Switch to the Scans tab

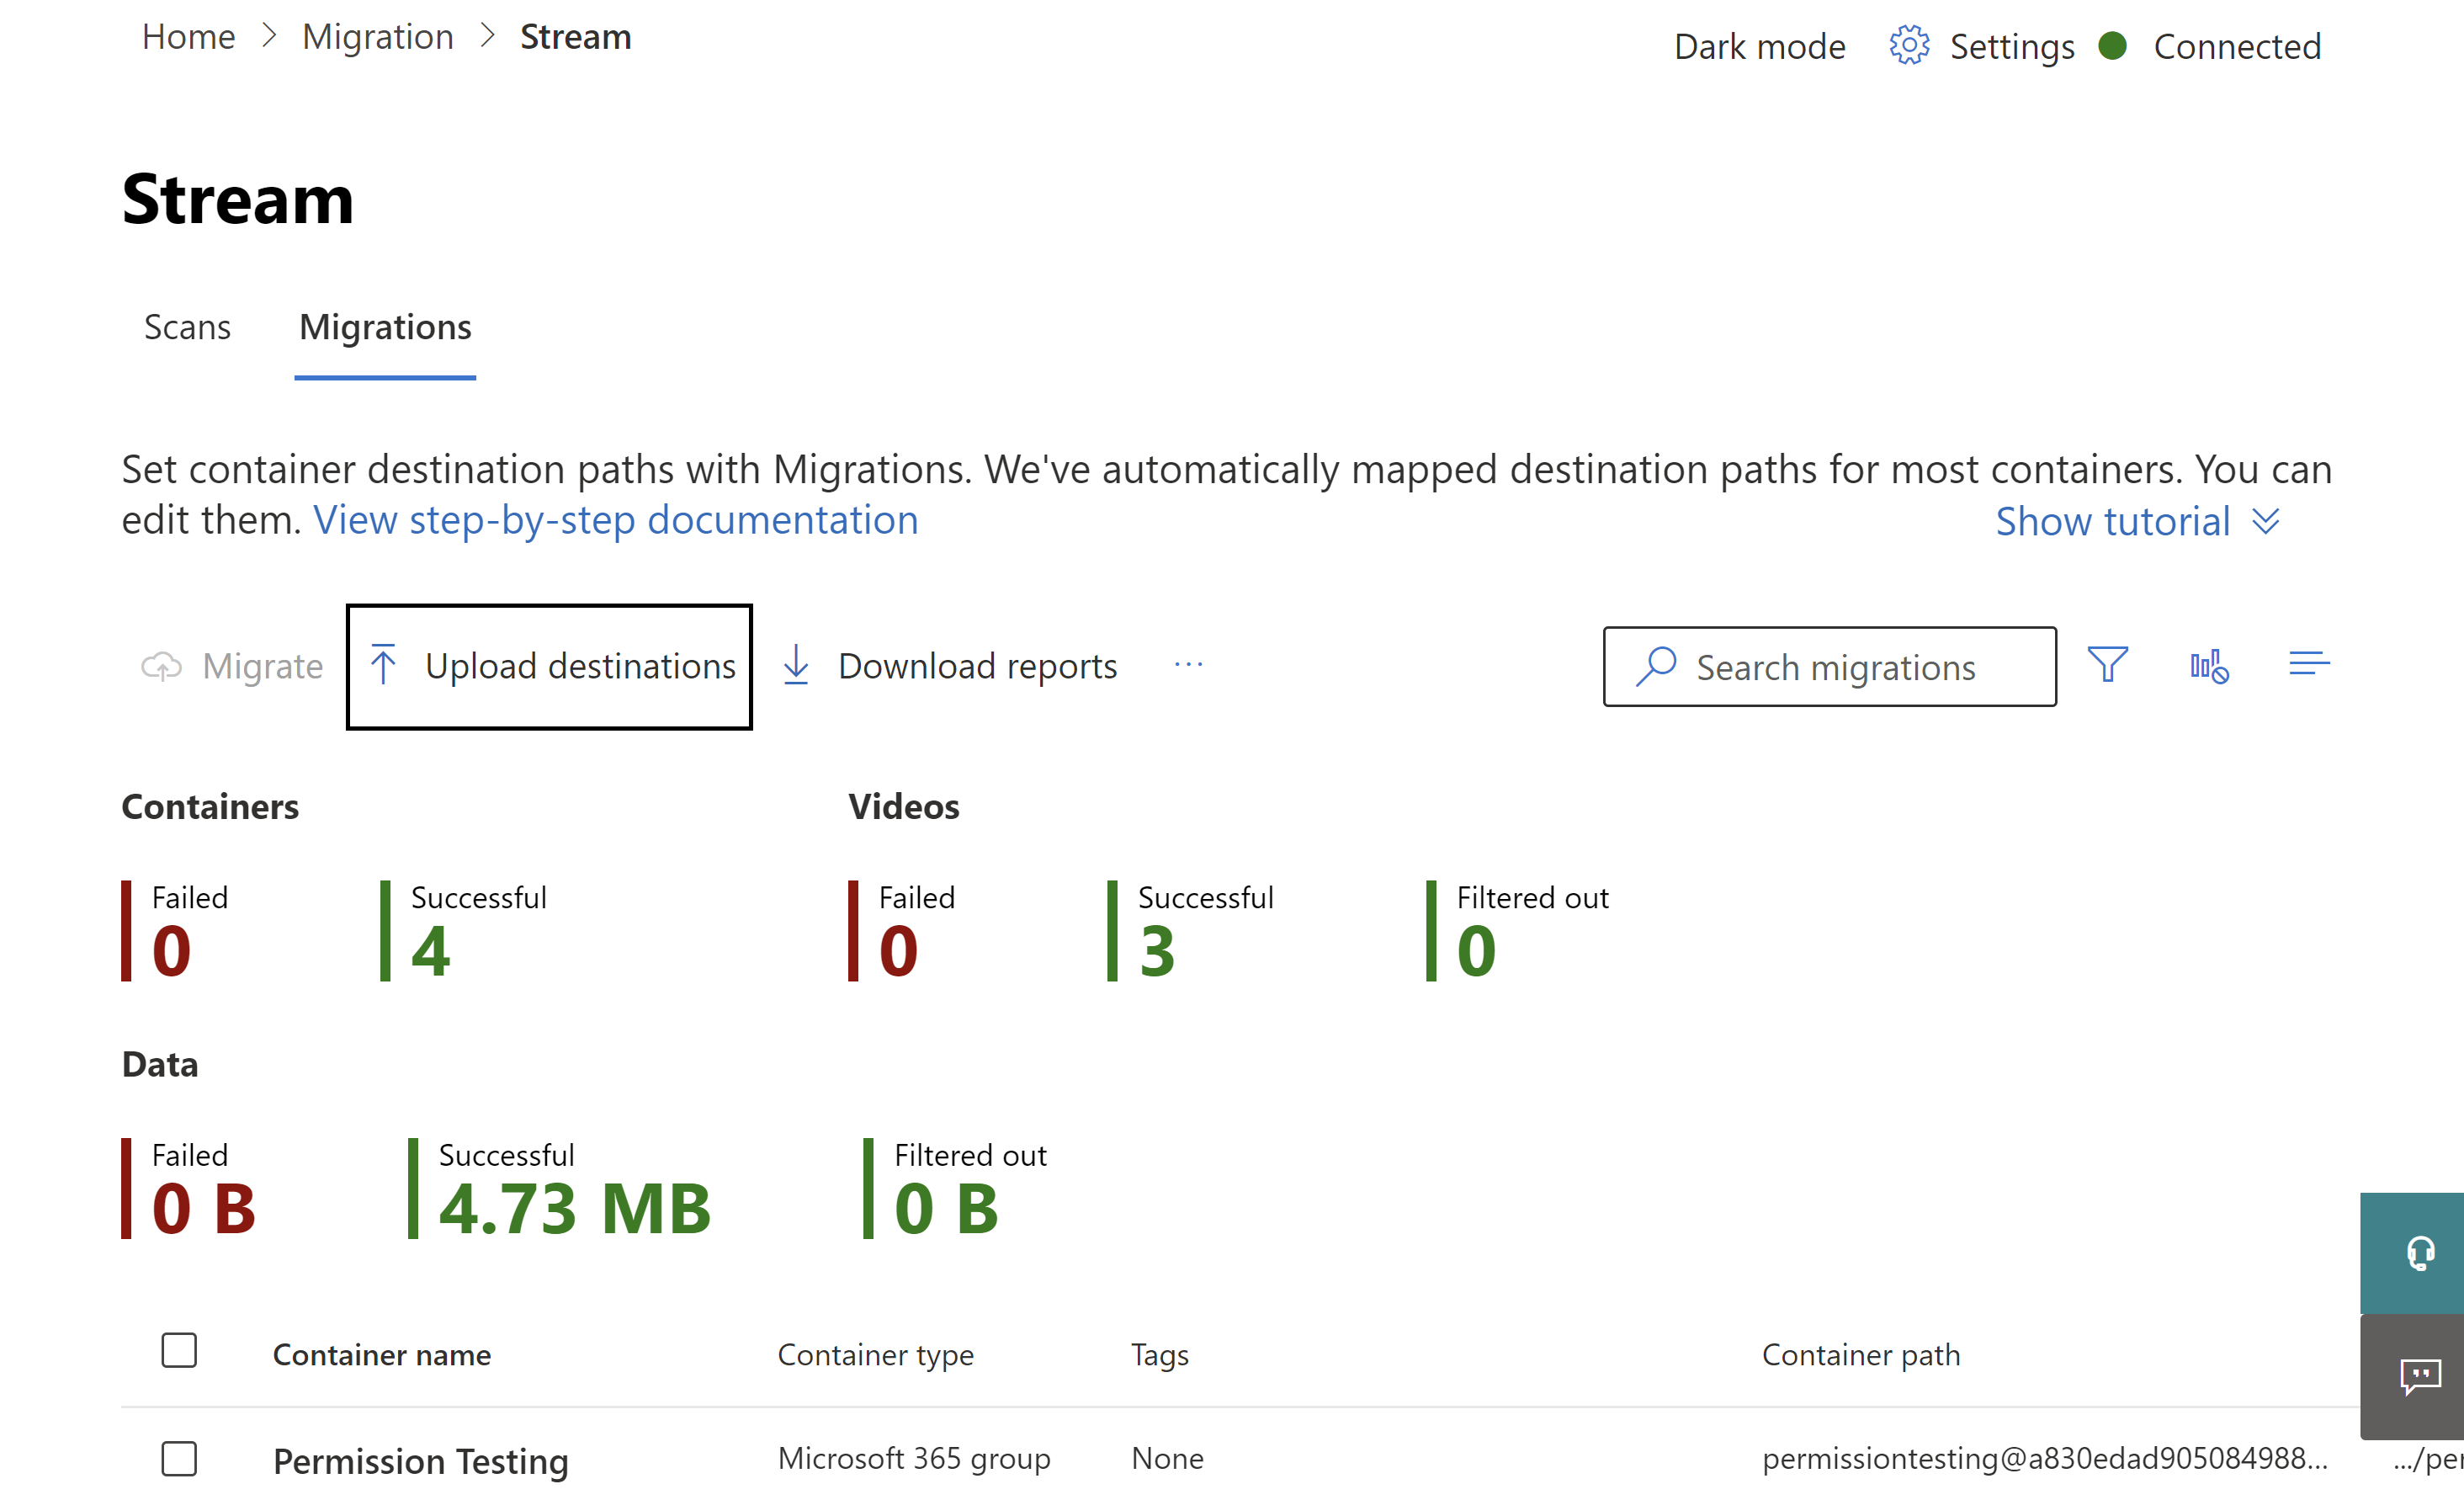point(185,326)
